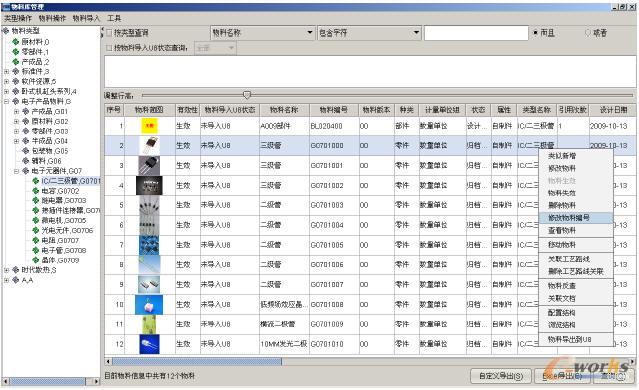Click the 电阻,G0707 category icon
Viewport: 639px width, 390px height.
(x=36, y=240)
